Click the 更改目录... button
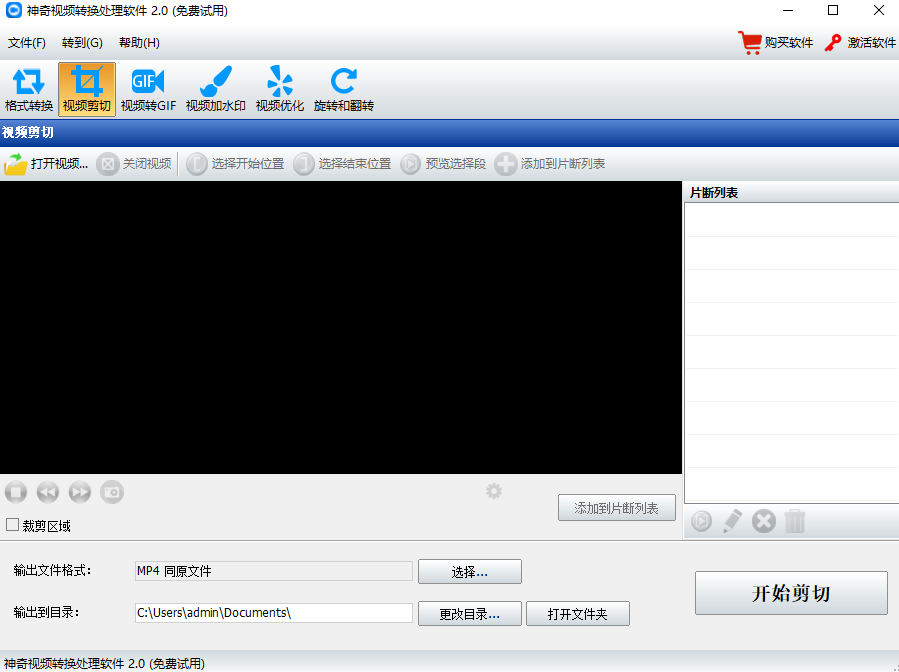Screen dimensions: 899x672 [x=470, y=614]
